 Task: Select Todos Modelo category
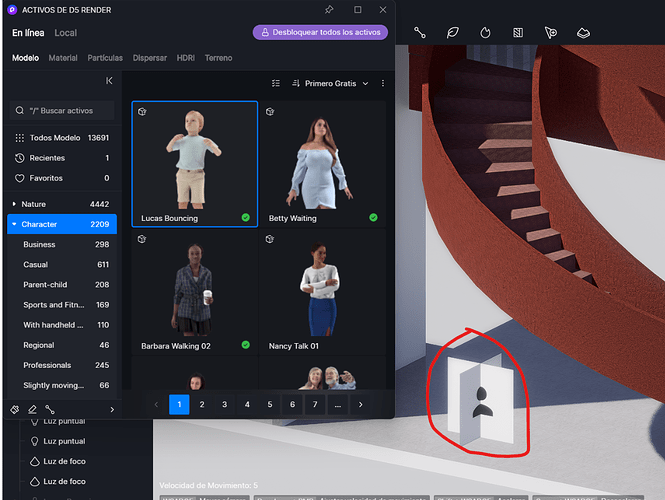pos(62,138)
